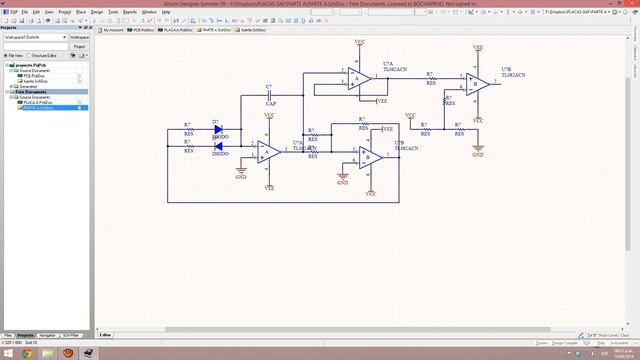Click the Clear button
Image resolution: width=640 pixels, height=360 pixels.
click(624, 335)
